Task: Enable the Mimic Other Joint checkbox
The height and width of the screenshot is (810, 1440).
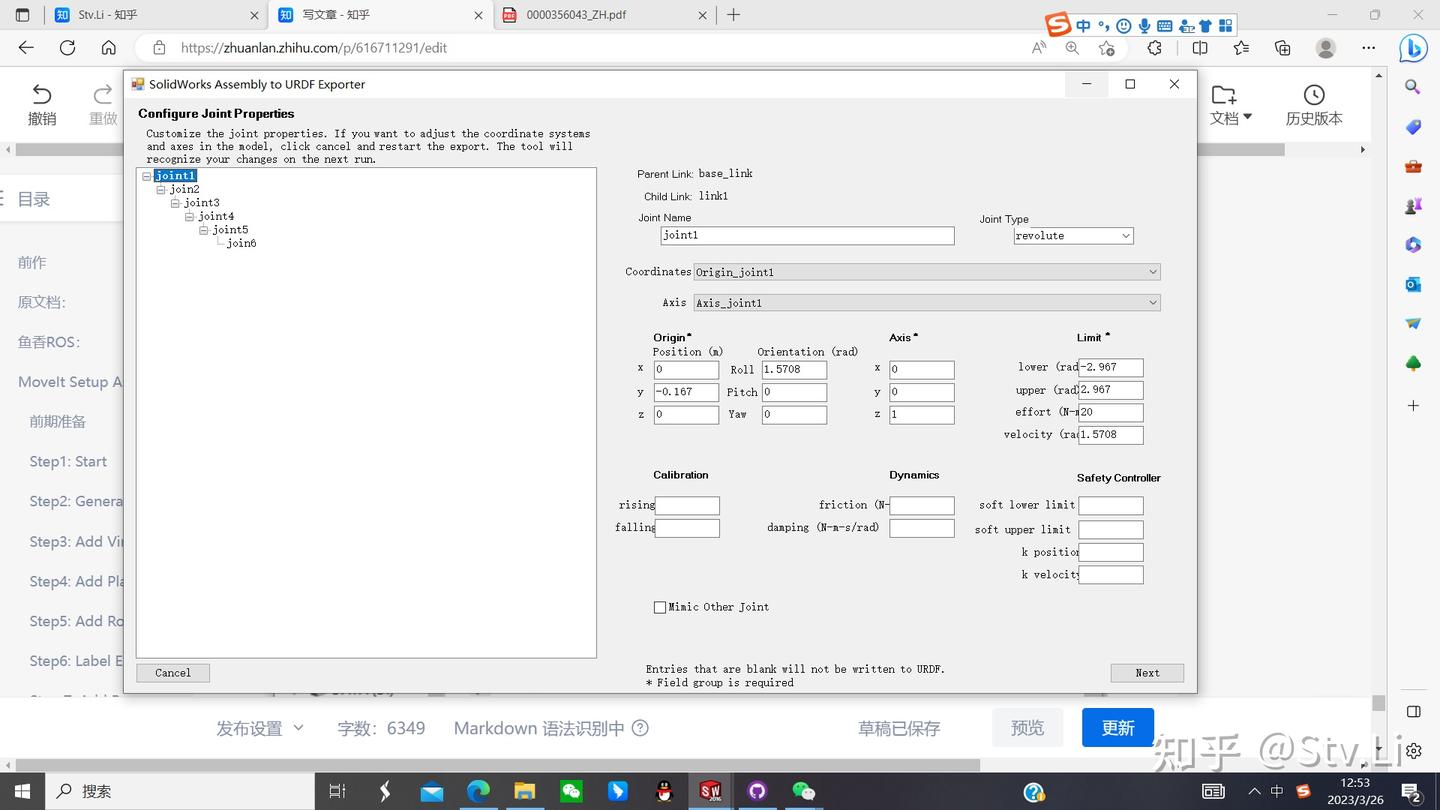Action: 660,607
